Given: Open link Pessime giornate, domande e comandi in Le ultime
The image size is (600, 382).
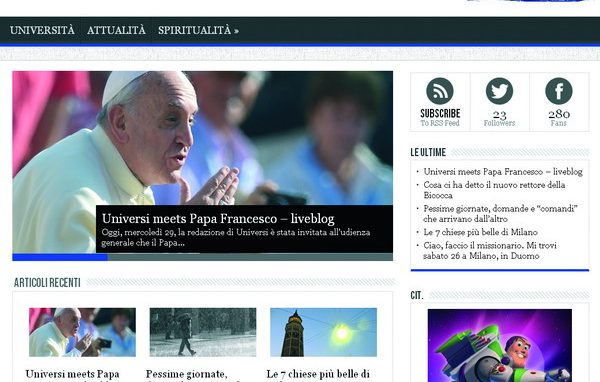Looking at the screenshot, I should point(500,214).
